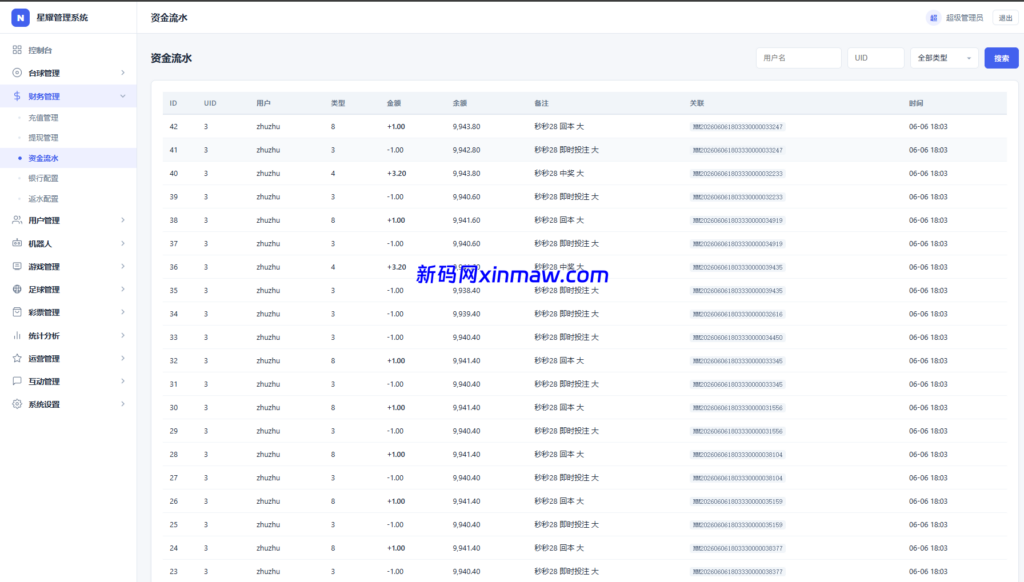This screenshot has width=1024, height=582.
Task: Click the 彩票管理 ticket icon
Action: pos(17,312)
